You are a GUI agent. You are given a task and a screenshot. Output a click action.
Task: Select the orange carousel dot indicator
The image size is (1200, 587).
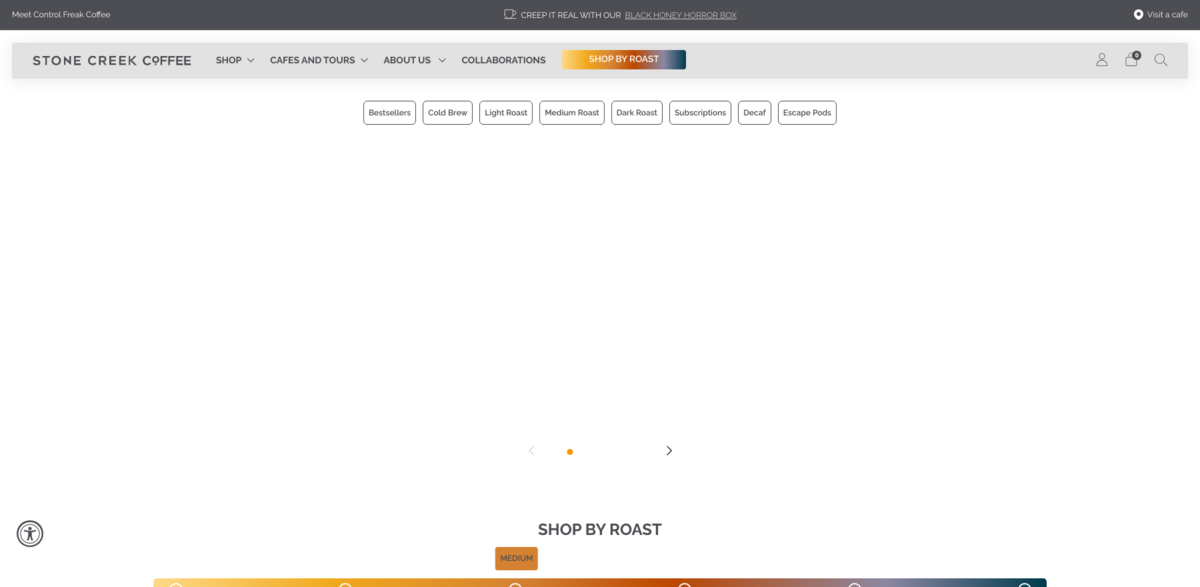click(x=570, y=452)
